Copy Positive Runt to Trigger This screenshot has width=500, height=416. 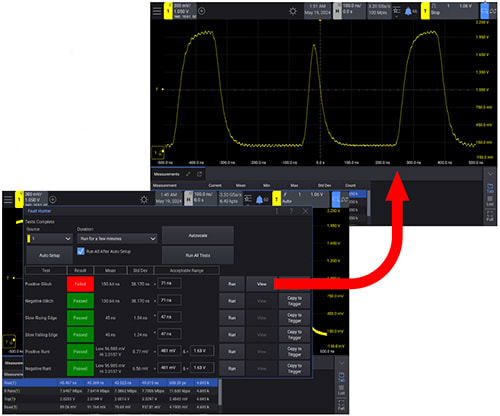(x=294, y=352)
